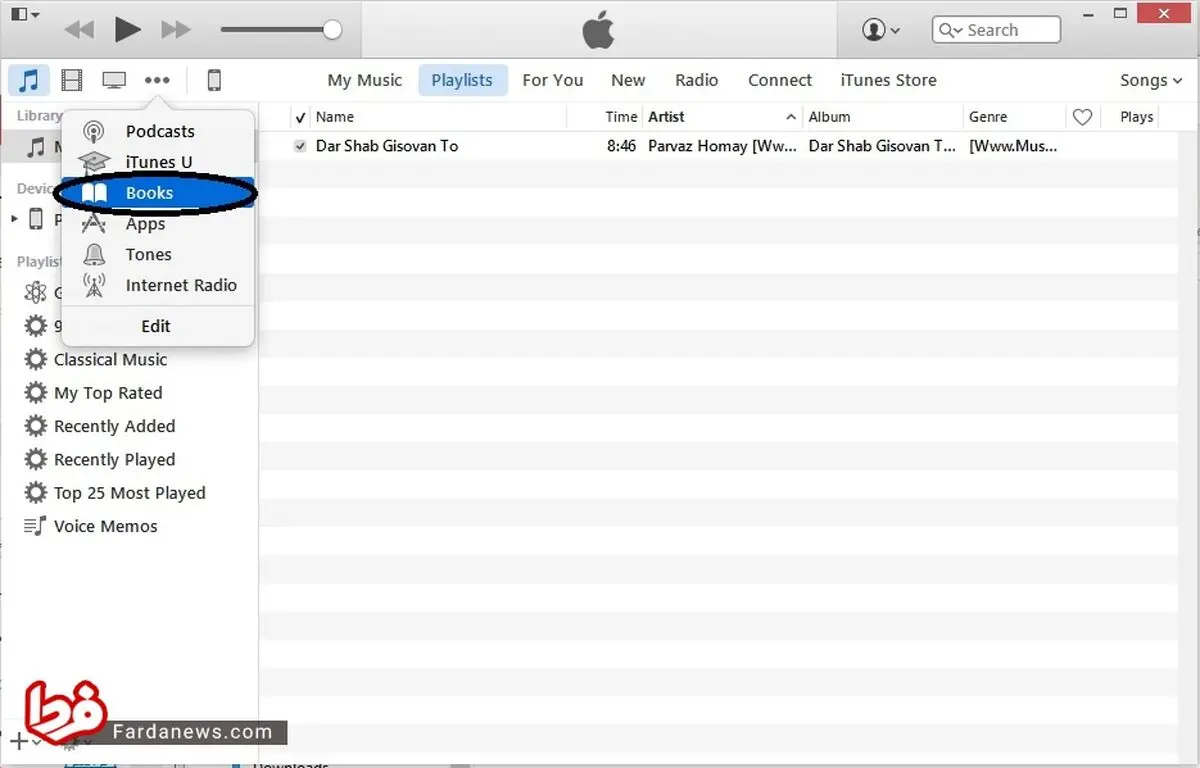Click the Internet Radio antenna icon
The width and height of the screenshot is (1200, 768).
pyautogui.click(x=94, y=286)
